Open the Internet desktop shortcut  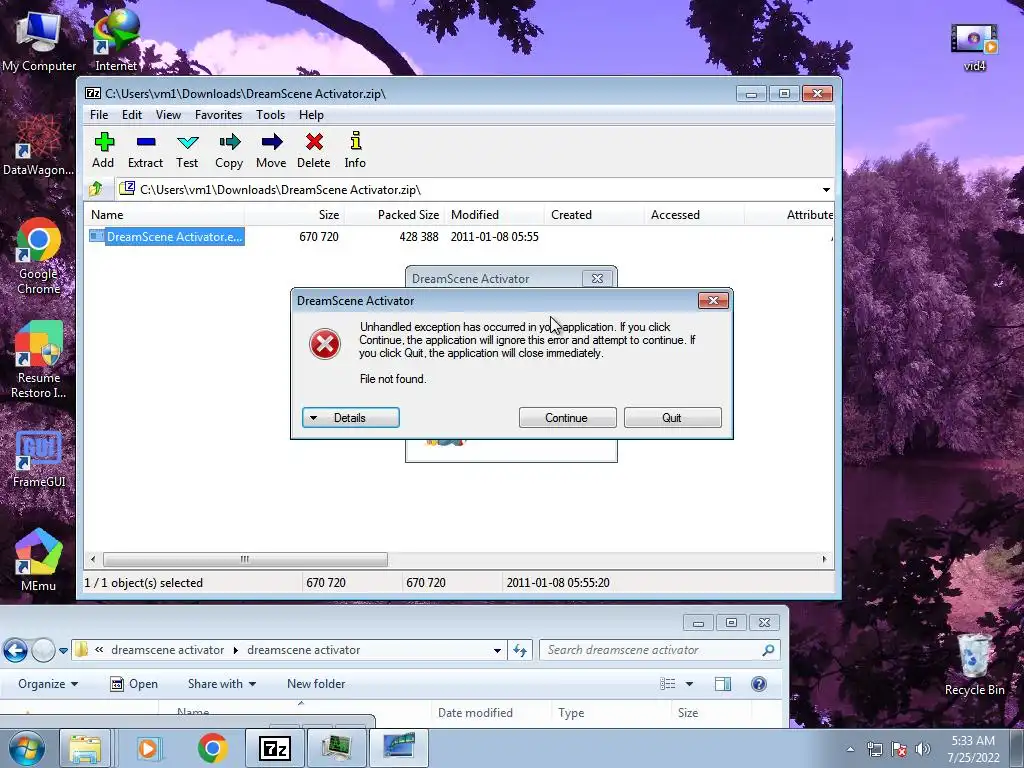click(116, 41)
